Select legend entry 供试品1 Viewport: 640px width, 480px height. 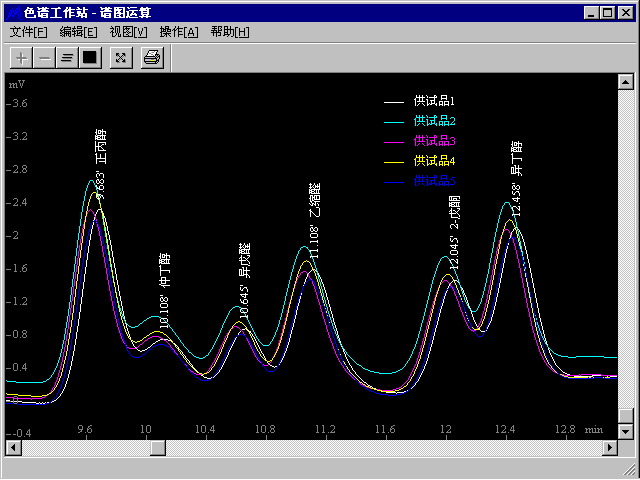click(x=434, y=101)
